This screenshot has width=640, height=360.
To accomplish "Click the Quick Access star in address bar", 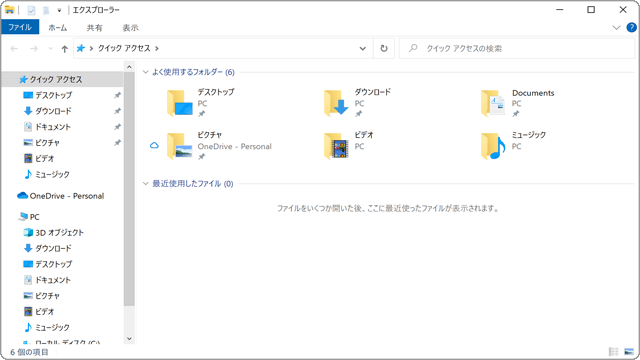I will pyautogui.click(x=80, y=48).
